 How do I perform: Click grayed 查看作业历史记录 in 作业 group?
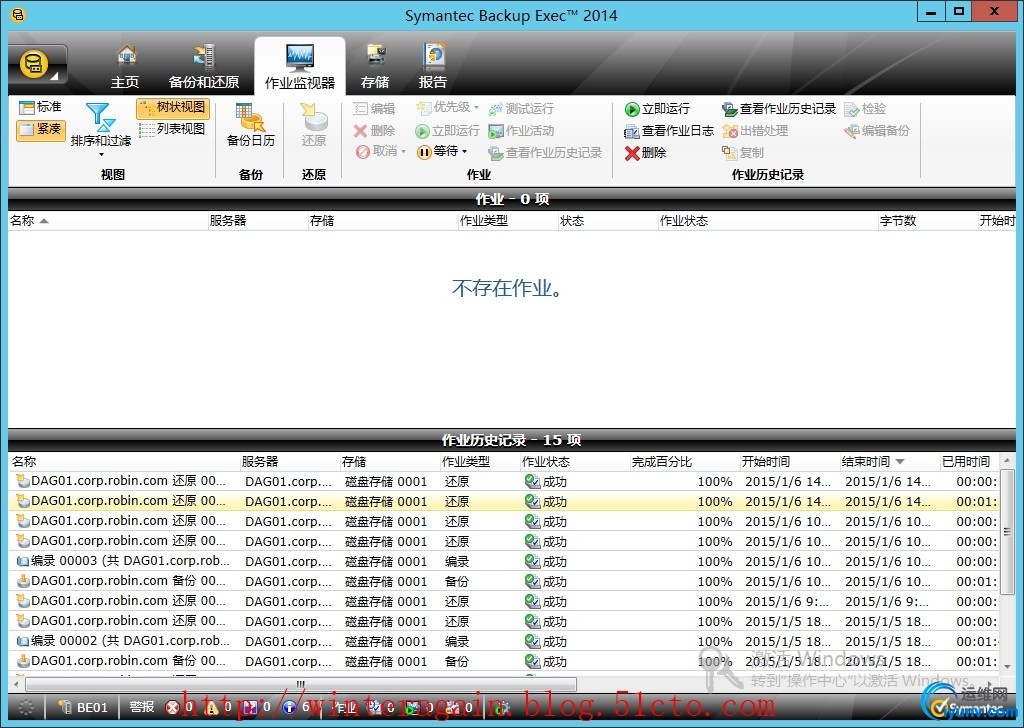point(545,153)
